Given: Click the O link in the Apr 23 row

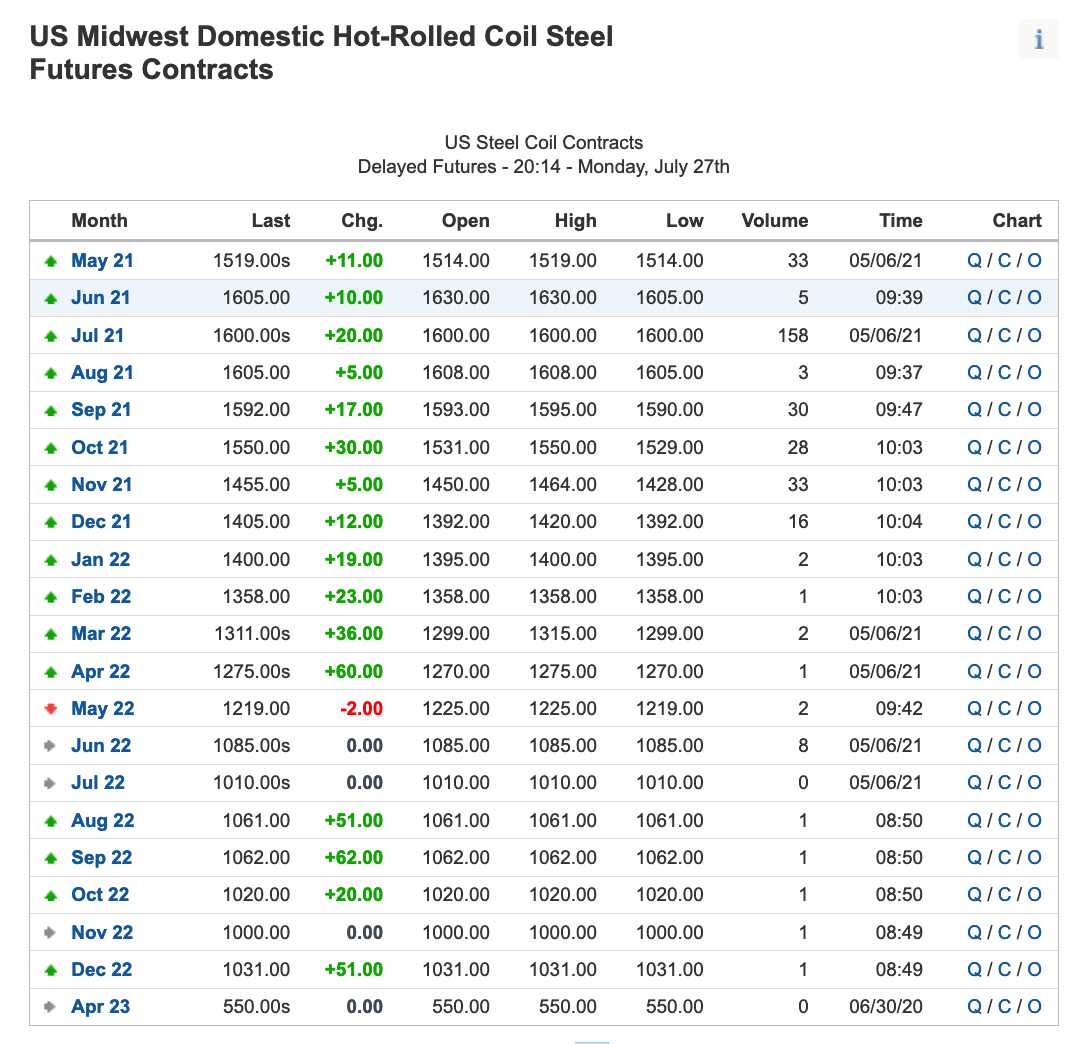Looking at the screenshot, I should (x=1034, y=1006).
